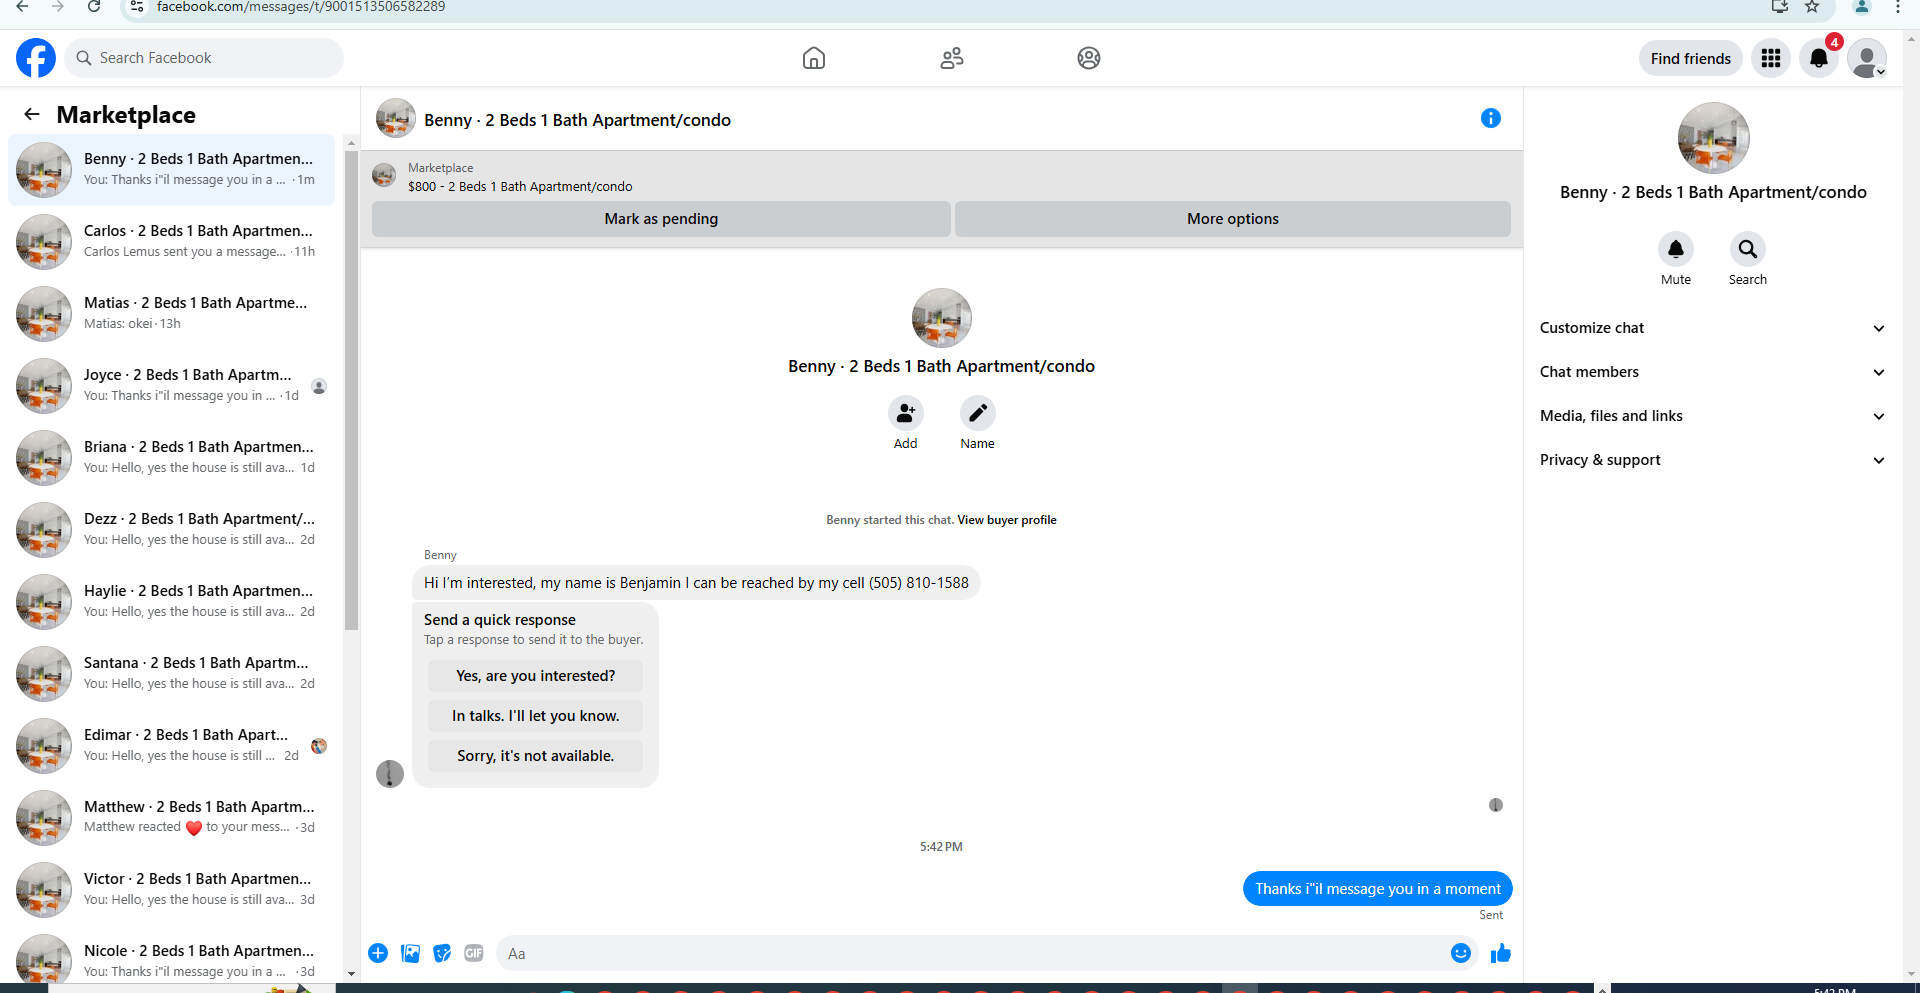Open the Home feed icon
This screenshot has width=1920, height=993.
814,58
